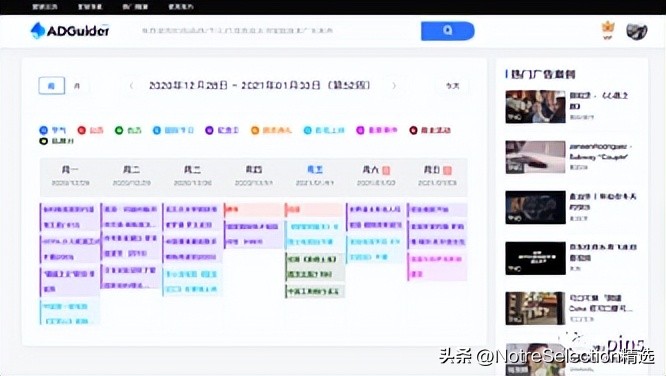Open the cyan event in Saturday column
This screenshot has width=666, height=376.
(376, 249)
